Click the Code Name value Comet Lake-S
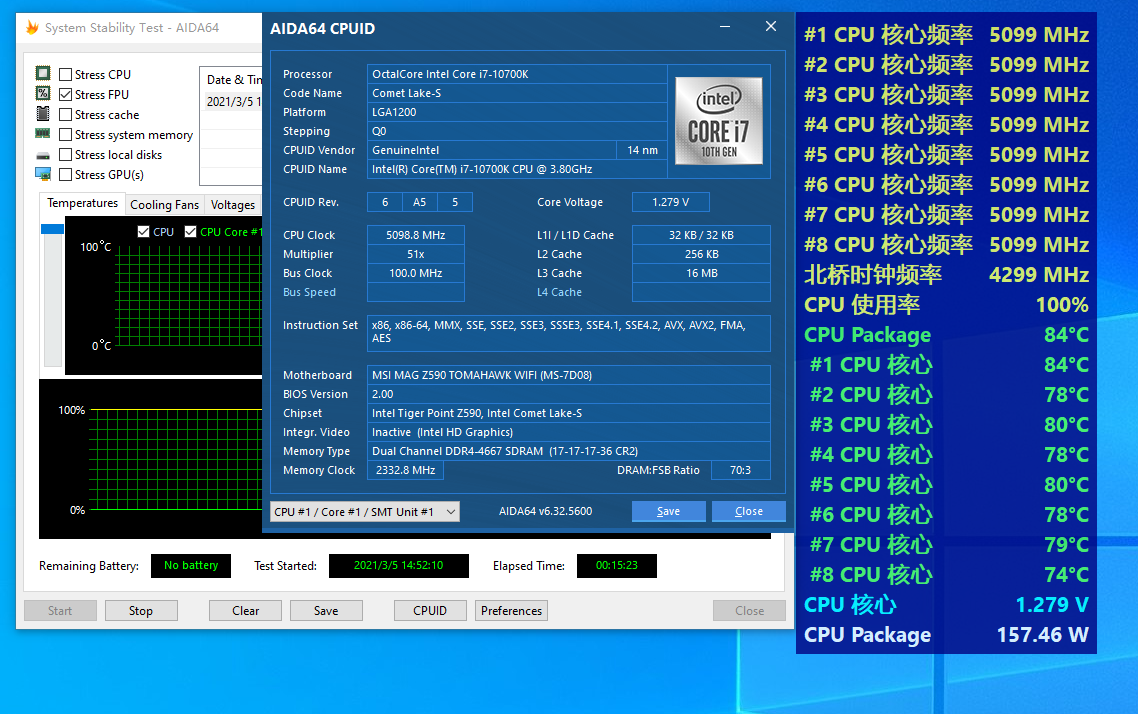The image size is (1138, 714). pyautogui.click(x=517, y=93)
